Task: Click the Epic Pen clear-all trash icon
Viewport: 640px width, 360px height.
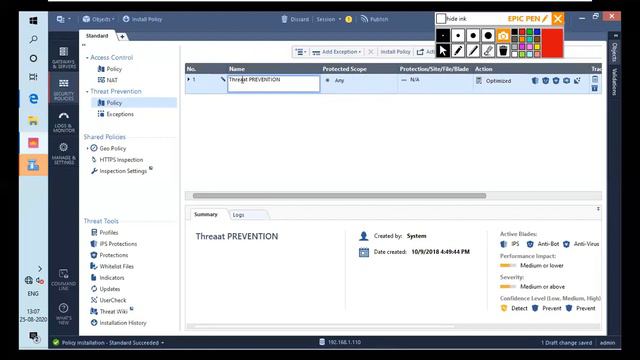Action: [x=503, y=51]
